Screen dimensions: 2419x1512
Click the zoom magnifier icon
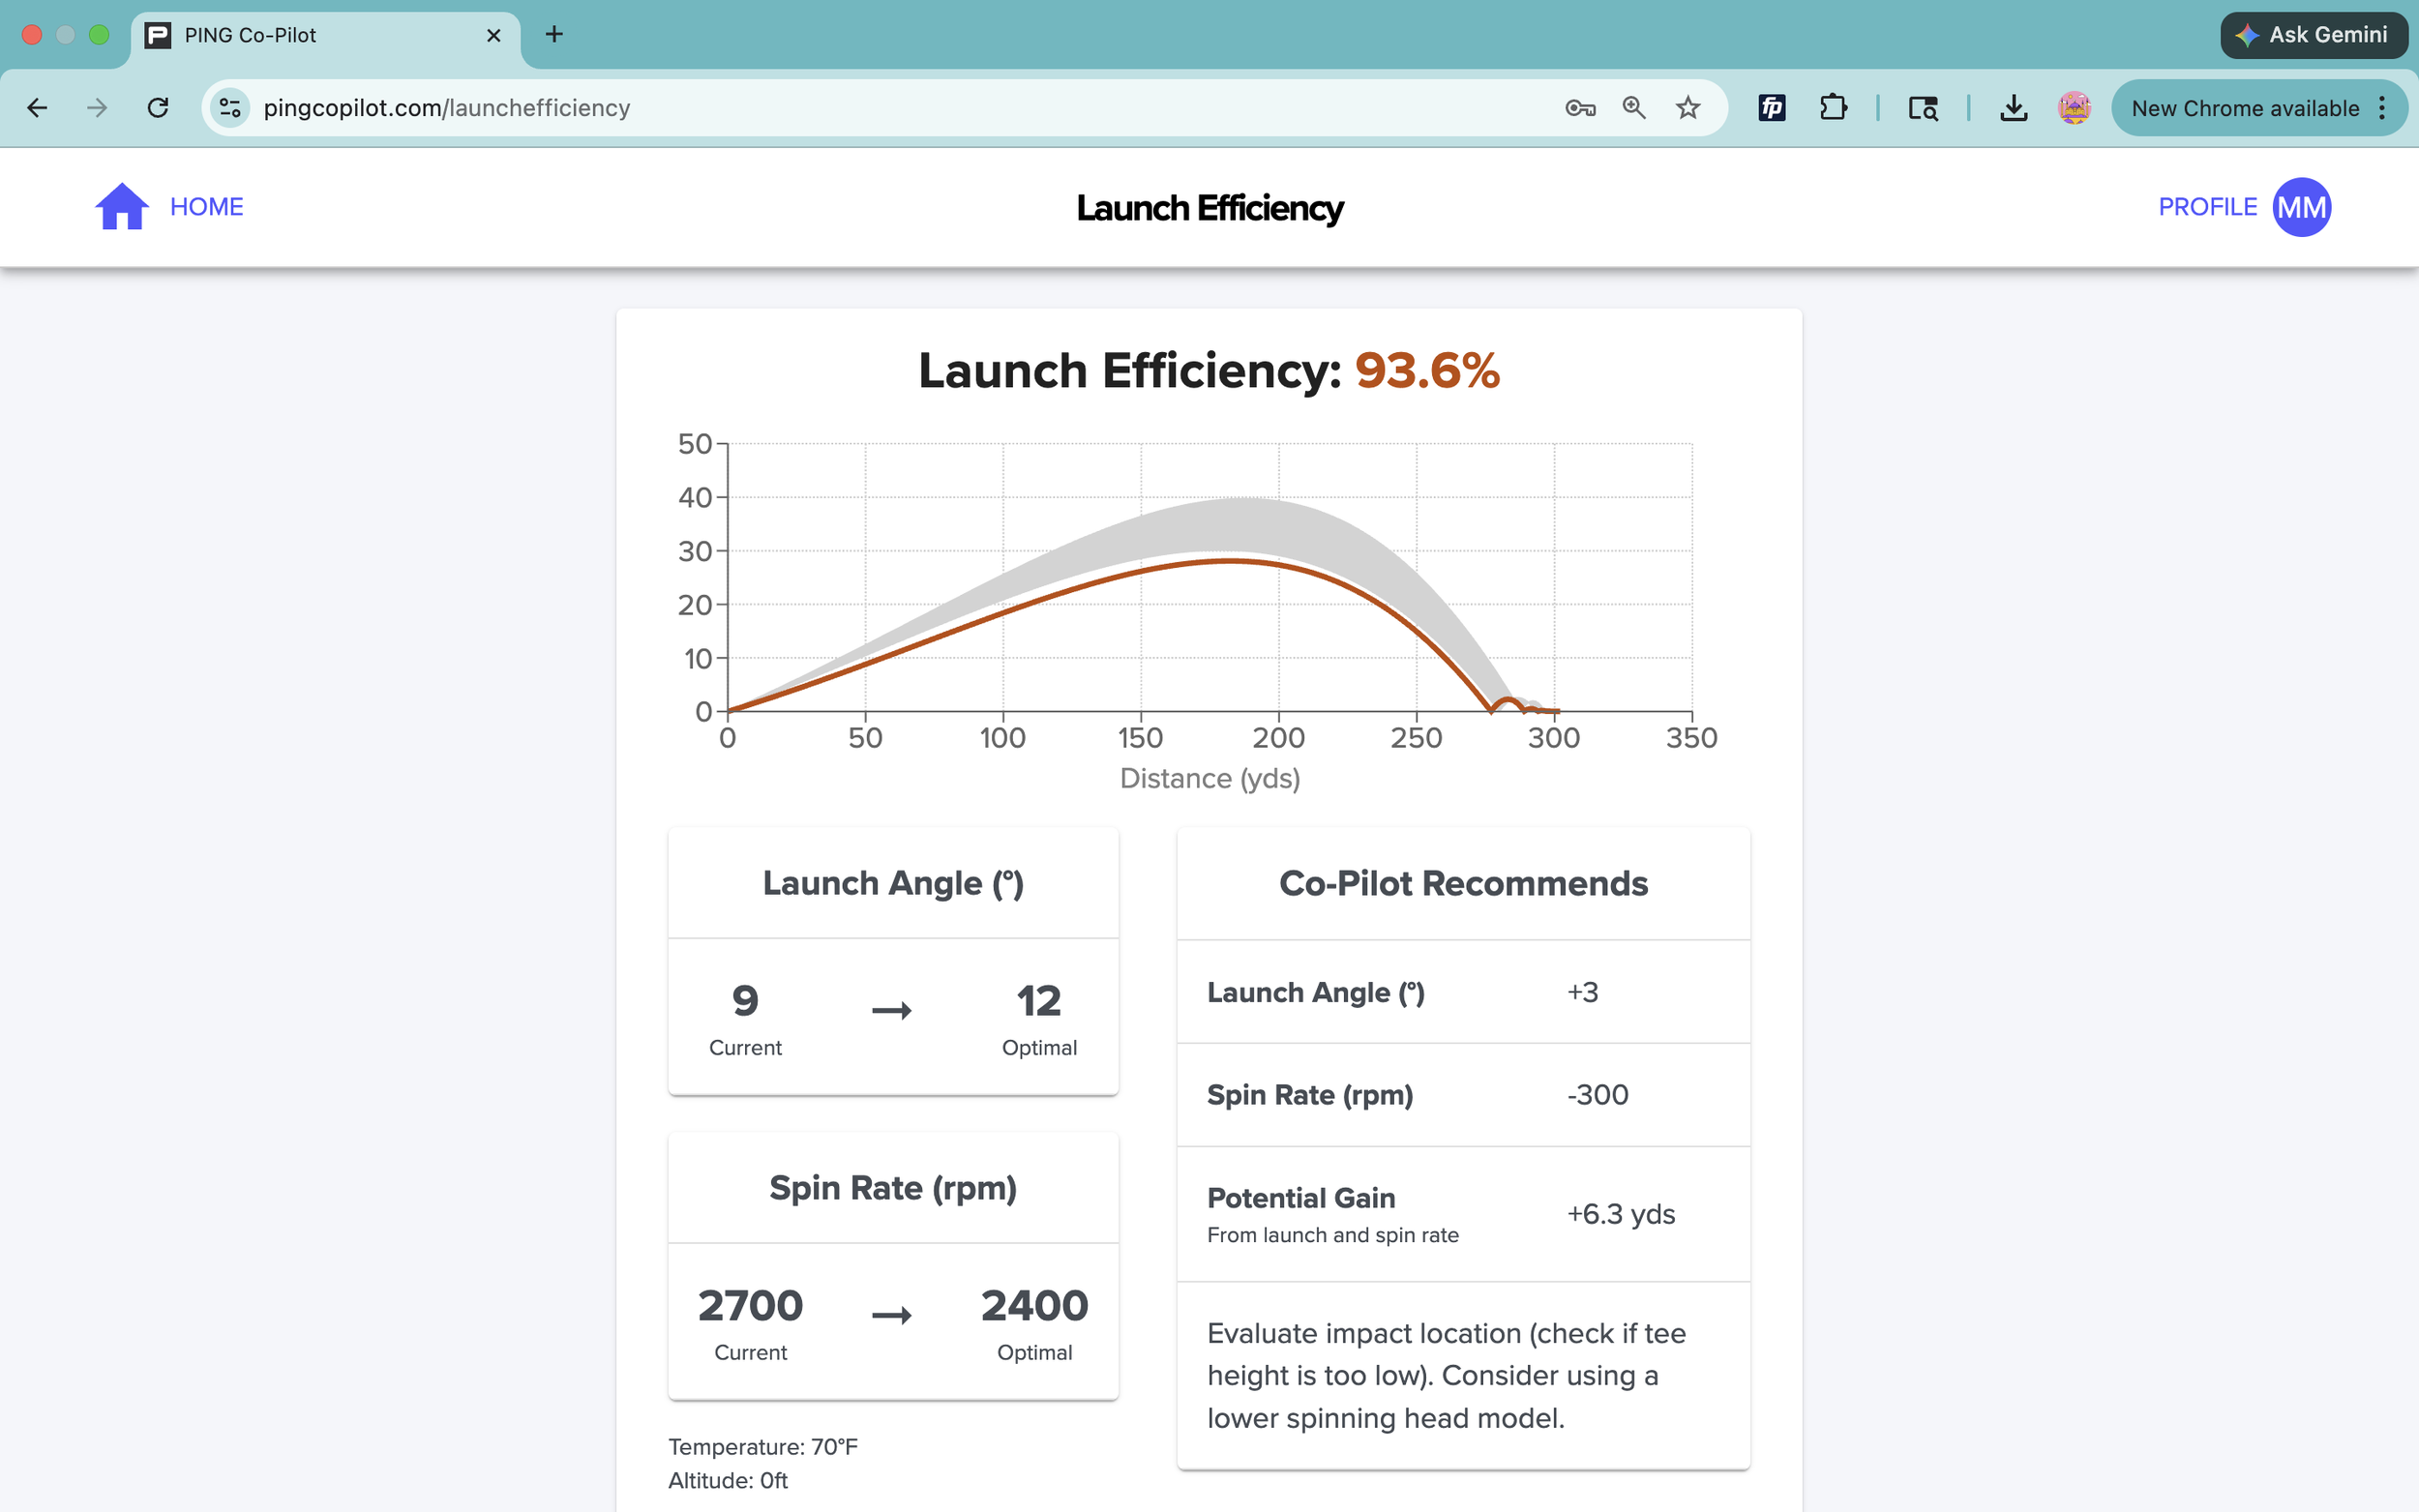(x=1634, y=108)
